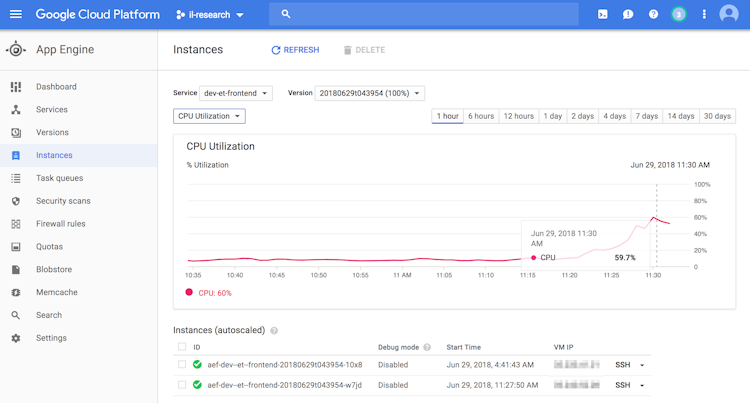Click the search magnifier icon in the top bar

(286, 14)
